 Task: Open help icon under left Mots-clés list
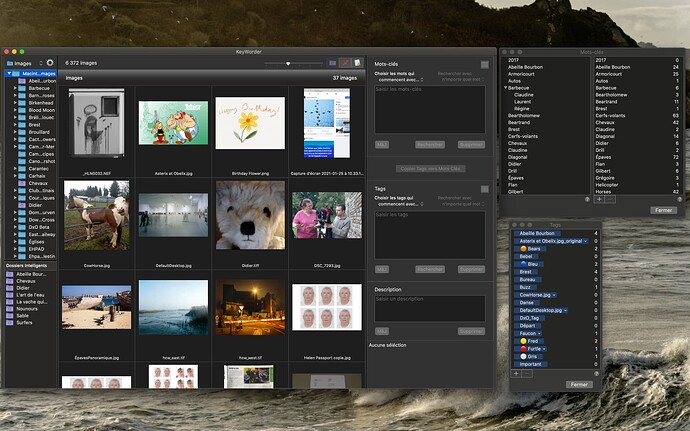point(587,199)
